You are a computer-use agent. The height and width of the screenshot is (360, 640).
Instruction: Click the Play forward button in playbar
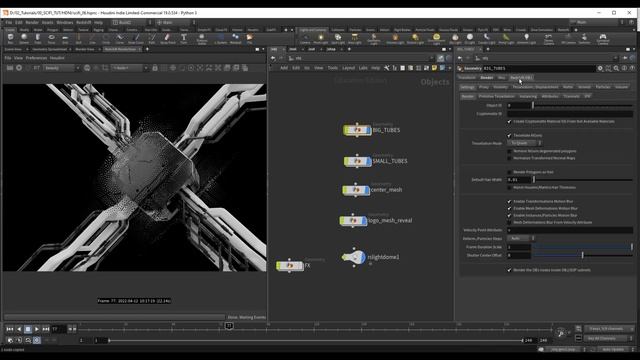[37, 329]
